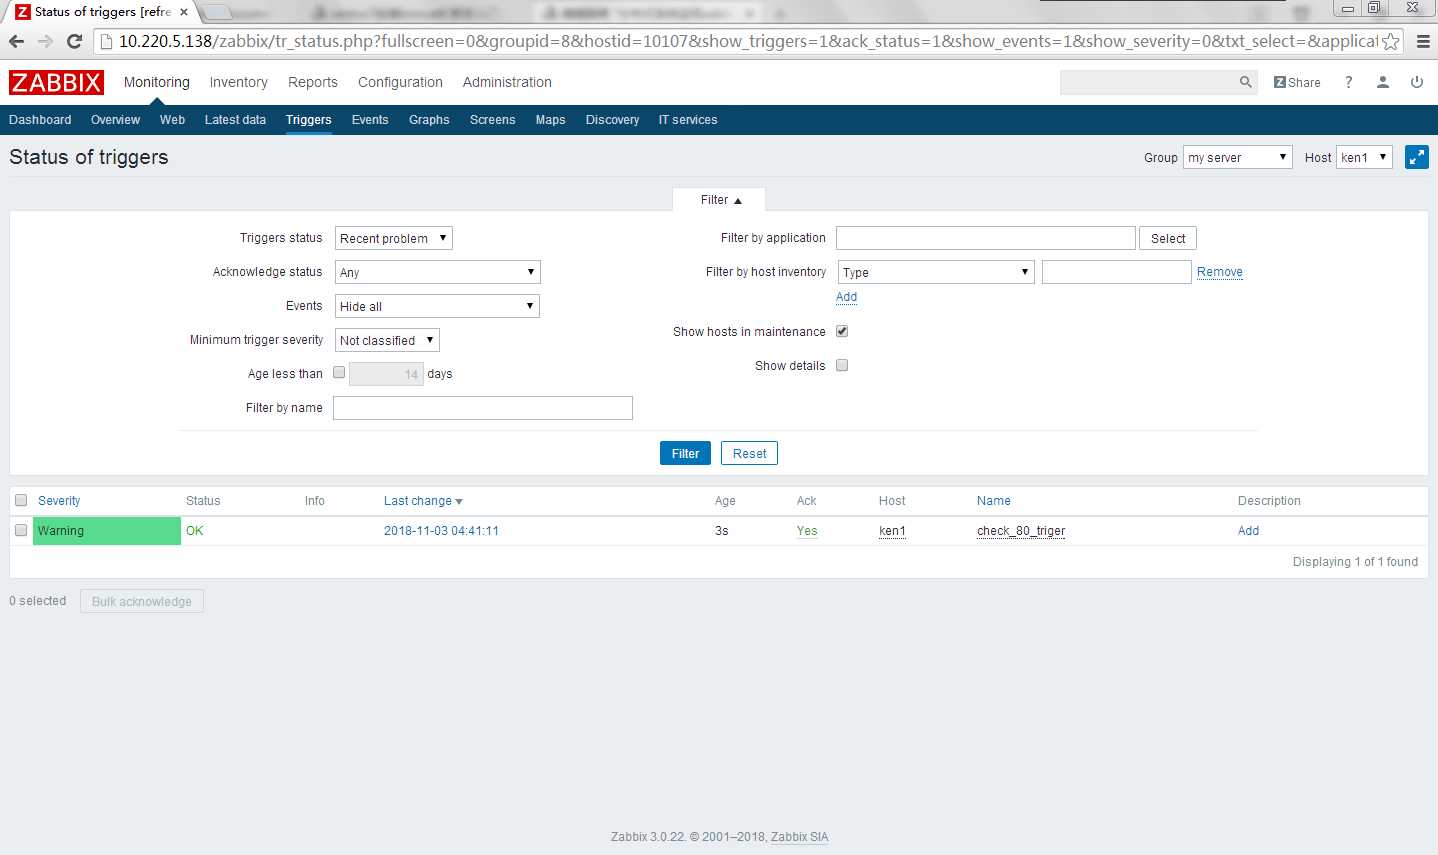The width and height of the screenshot is (1438, 855).
Task: Go to Latest data submenu
Action: click(x=235, y=120)
